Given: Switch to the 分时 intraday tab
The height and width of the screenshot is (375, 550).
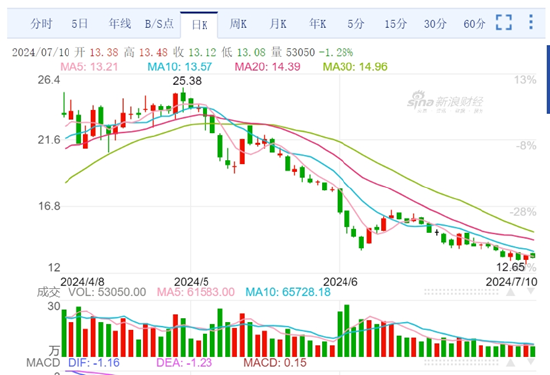Looking at the screenshot, I should 41,24.
